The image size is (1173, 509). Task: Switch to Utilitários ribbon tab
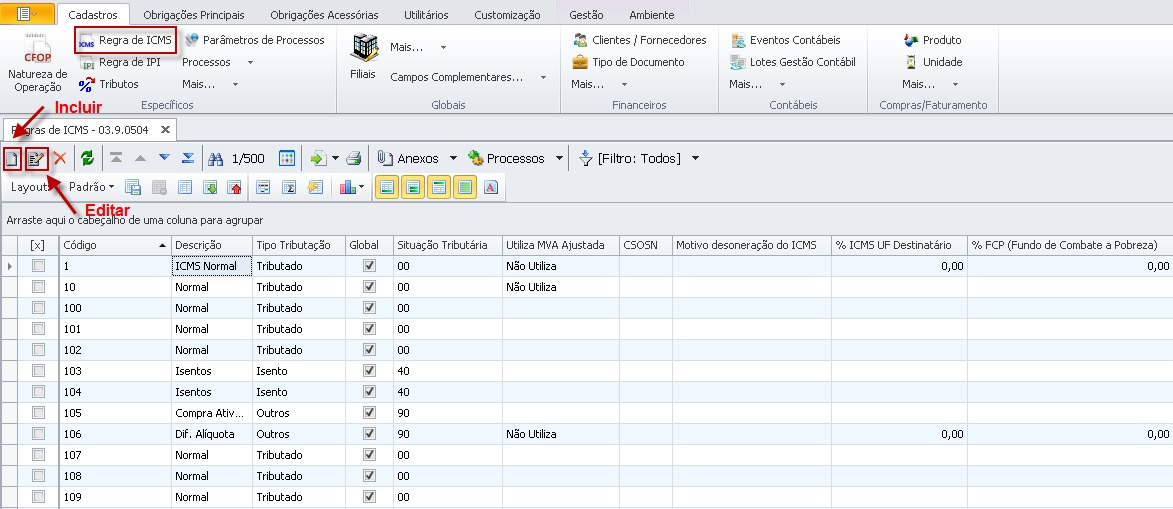click(426, 14)
